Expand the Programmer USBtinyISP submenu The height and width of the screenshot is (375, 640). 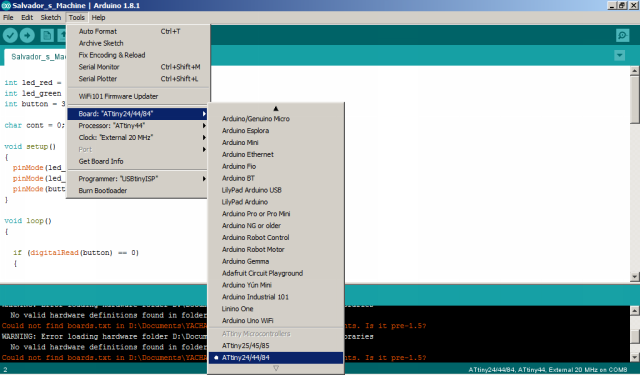coord(138,179)
